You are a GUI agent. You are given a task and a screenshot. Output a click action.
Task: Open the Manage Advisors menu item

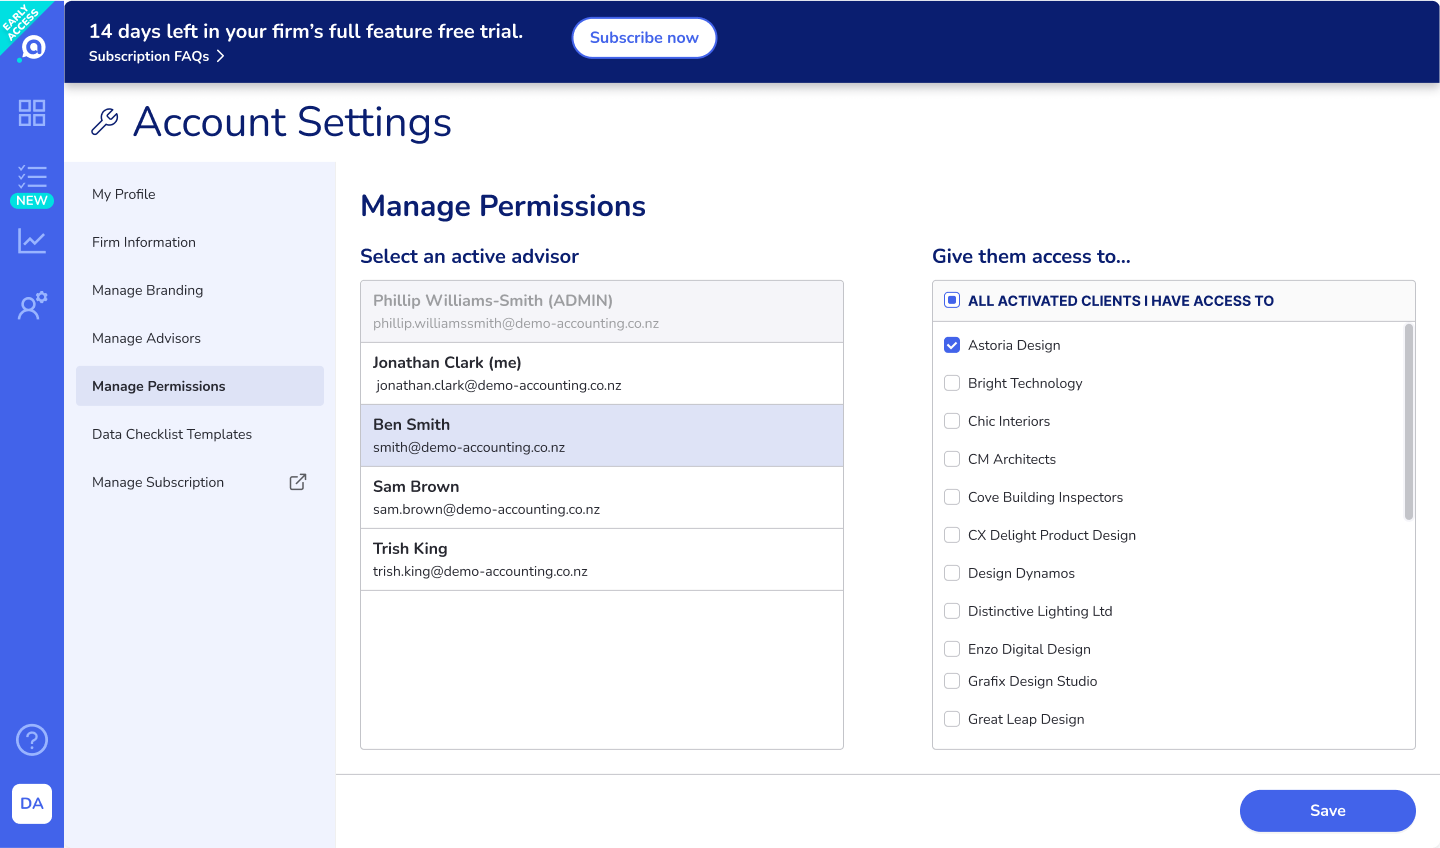click(x=146, y=338)
